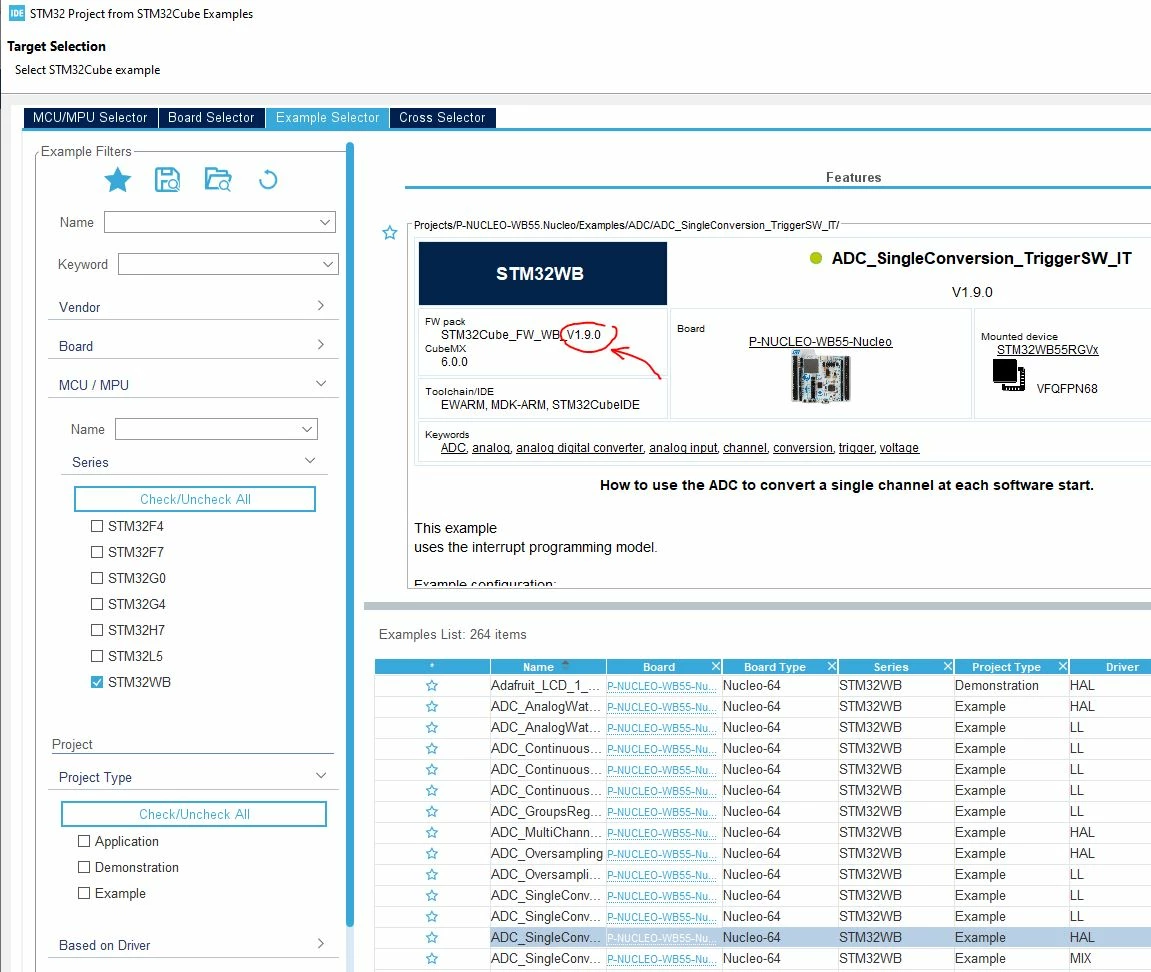Select the ADC_Oversampling example name
Image resolution: width=1151 pixels, height=972 pixels.
click(547, 854)
